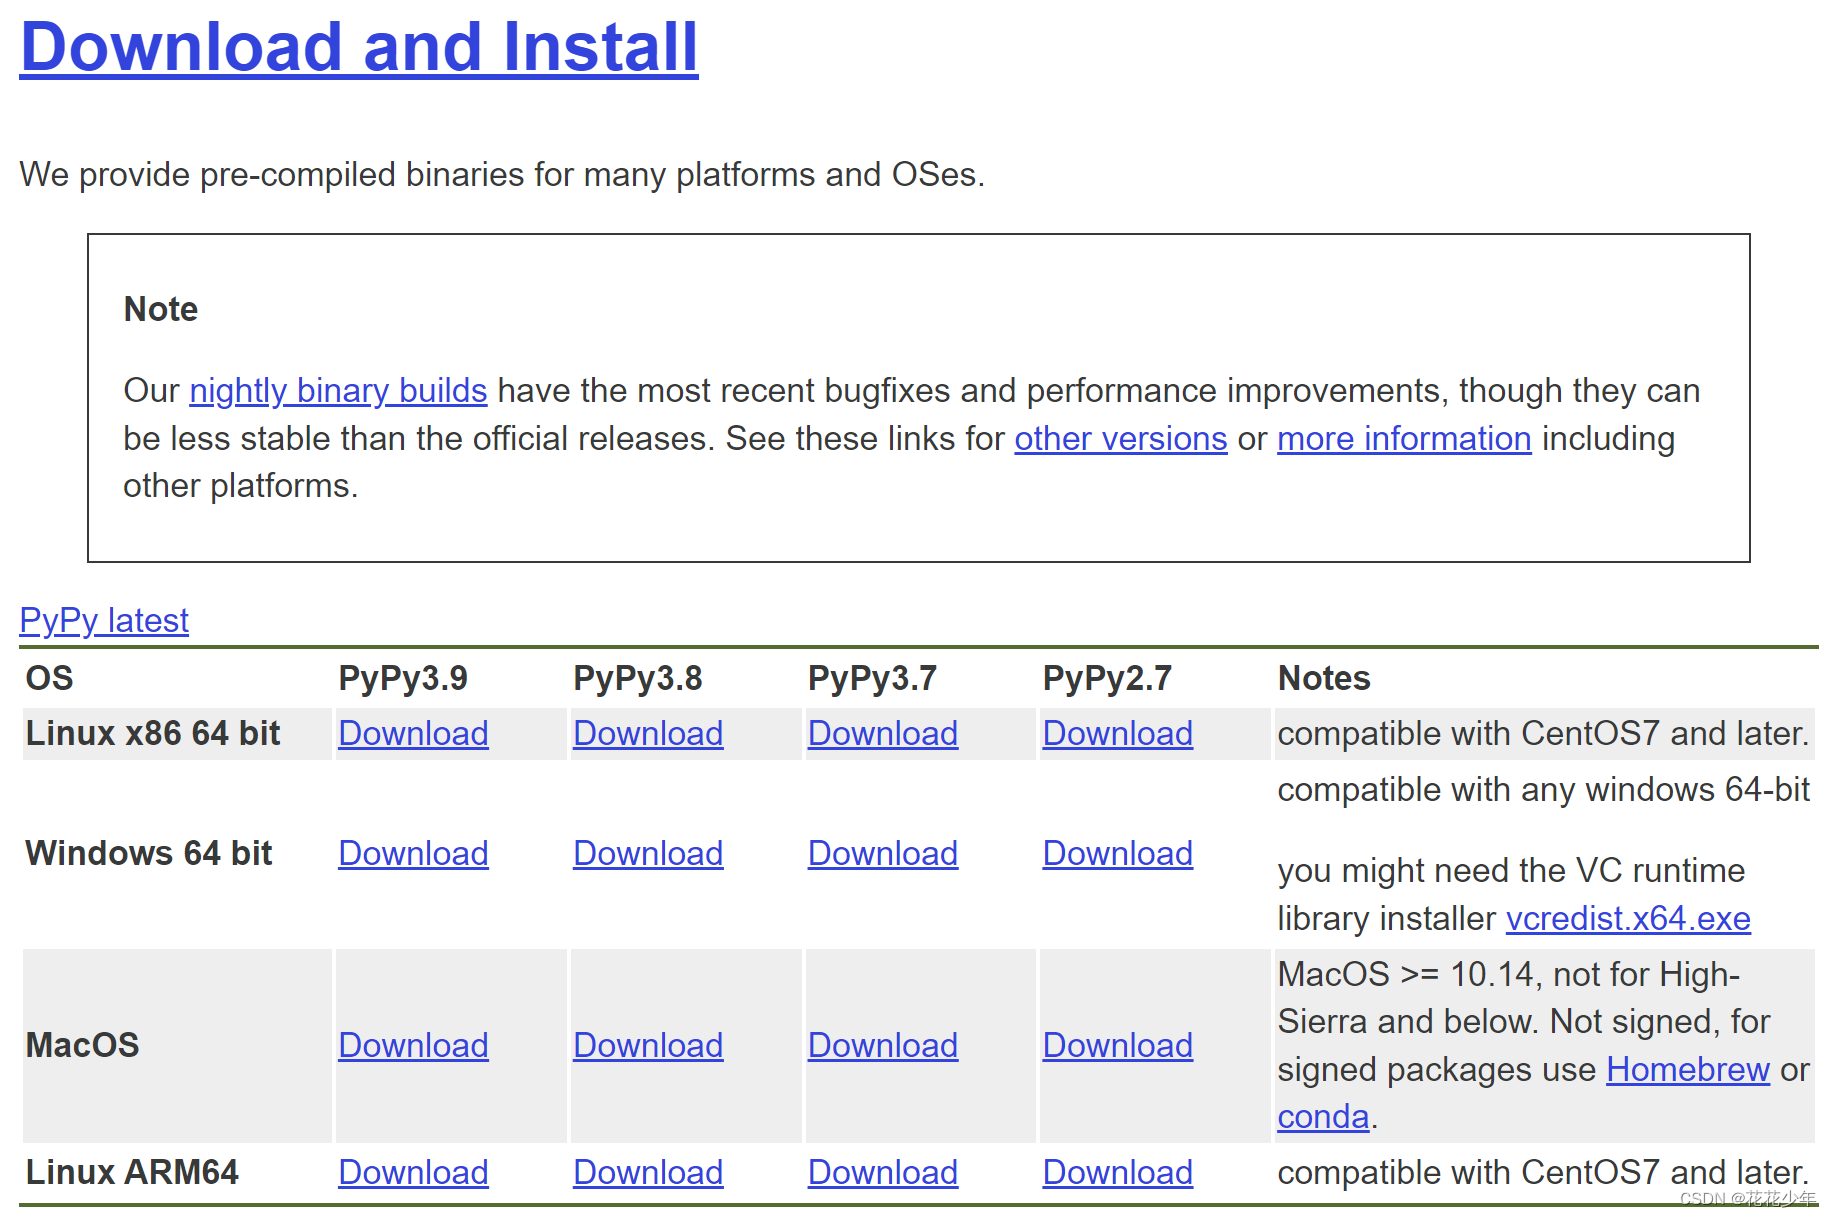Download PyPy3.7 for Linux x86 64 bit
This screenshot has height=1217, width=1832.
883,733
